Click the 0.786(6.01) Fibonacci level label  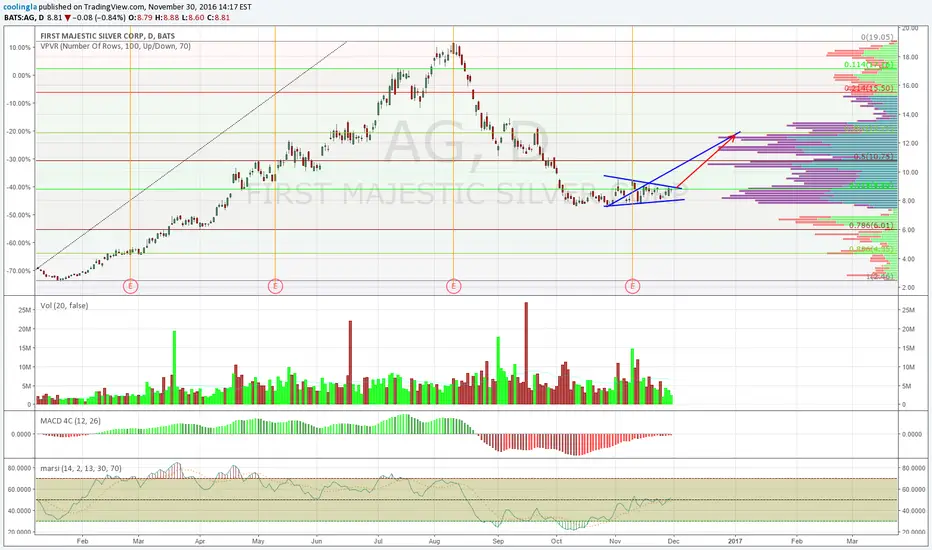pyautogui.click(x=871, y=225)
